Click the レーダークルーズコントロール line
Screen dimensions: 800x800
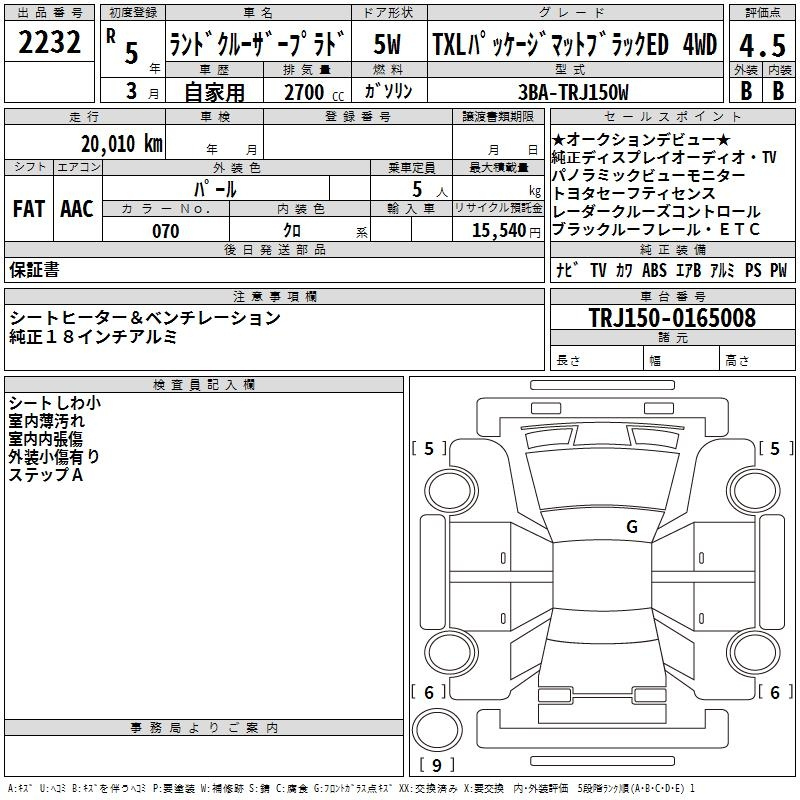click(x=656, y=211)
